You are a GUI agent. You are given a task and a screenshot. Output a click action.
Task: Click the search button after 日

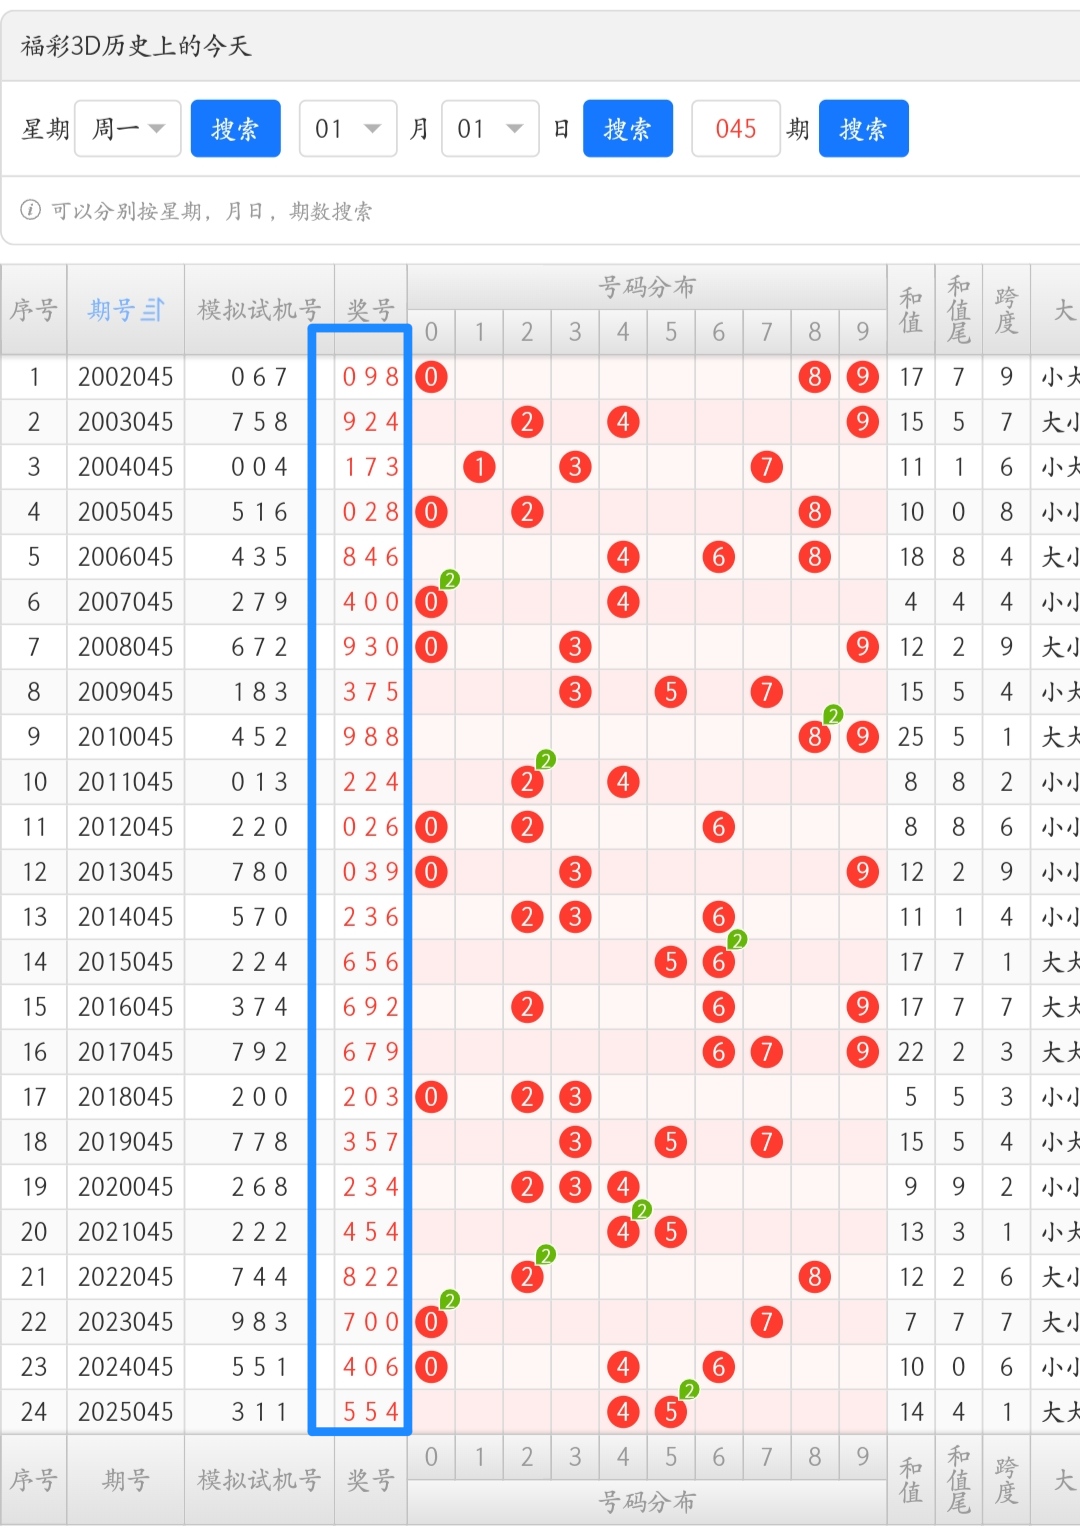[628, 129]
